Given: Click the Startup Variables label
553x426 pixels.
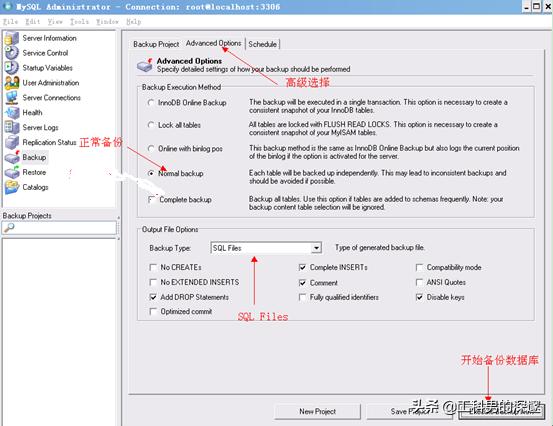Looking at the screenshot, I should (x=48, y=68).
